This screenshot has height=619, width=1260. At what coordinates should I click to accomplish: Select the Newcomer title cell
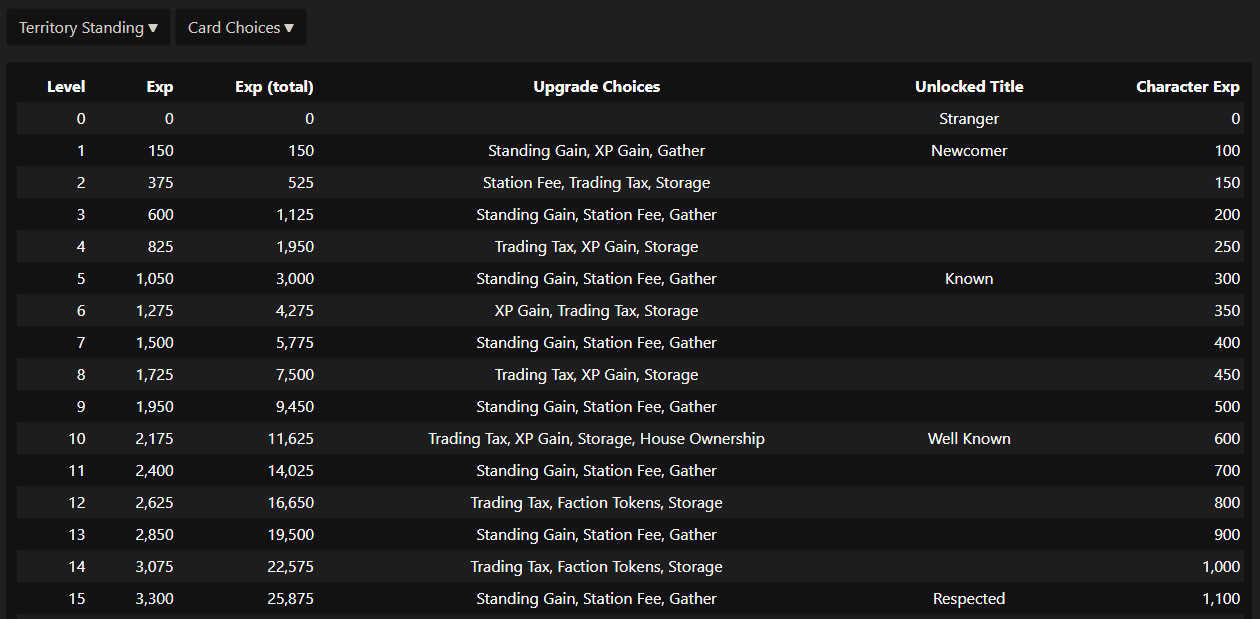(969, 151)
